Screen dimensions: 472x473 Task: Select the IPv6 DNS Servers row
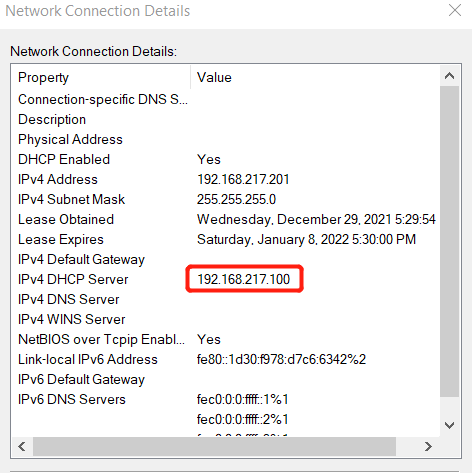[x=226, y=399]
